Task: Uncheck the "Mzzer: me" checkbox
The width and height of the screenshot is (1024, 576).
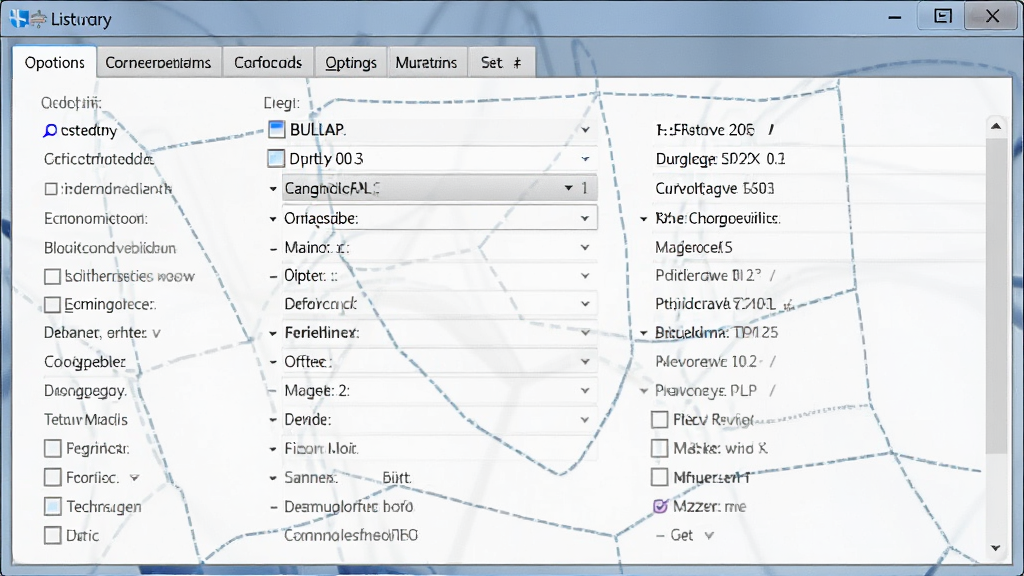Action: pos(660,506)
